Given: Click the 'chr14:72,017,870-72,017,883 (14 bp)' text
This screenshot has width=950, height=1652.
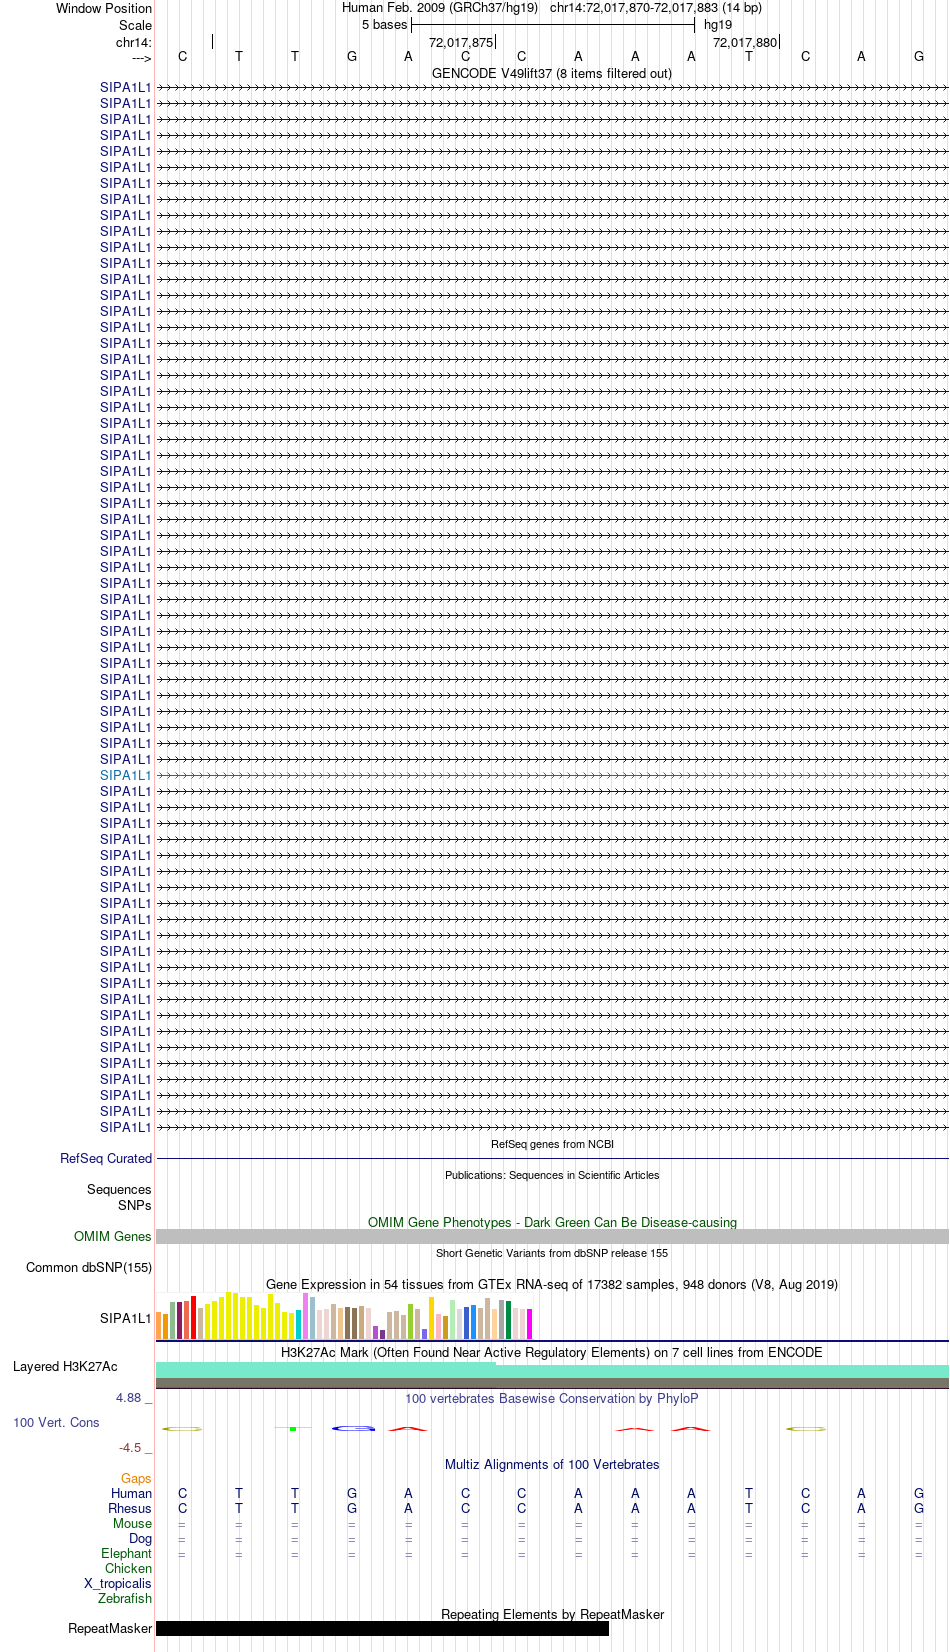Looking at the screenshot, I should click(x=656, y=7).
